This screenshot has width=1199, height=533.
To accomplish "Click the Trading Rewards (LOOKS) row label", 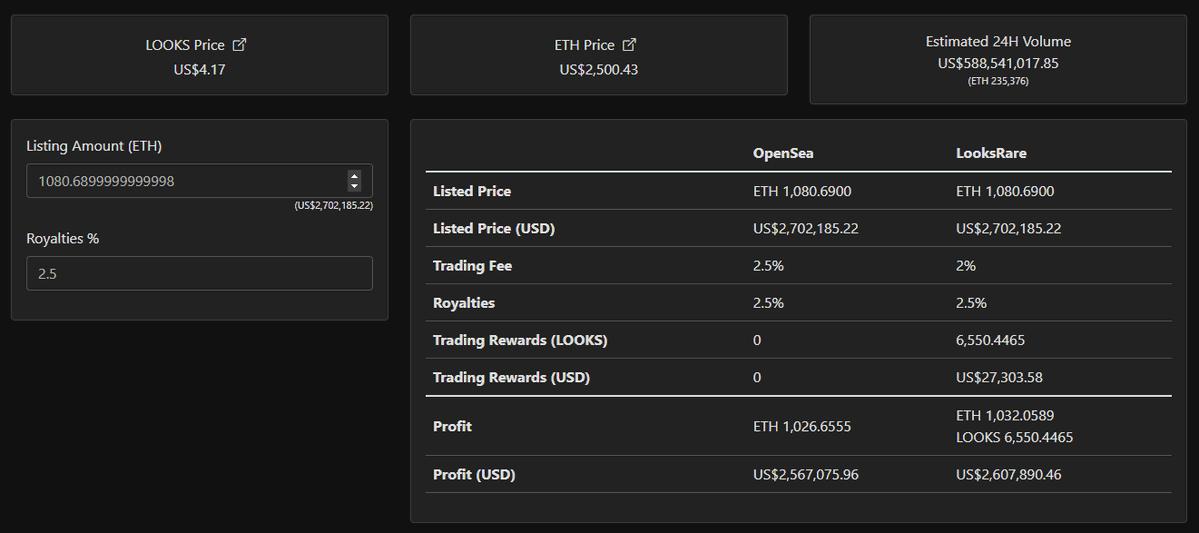I will (x=519, y=340).
